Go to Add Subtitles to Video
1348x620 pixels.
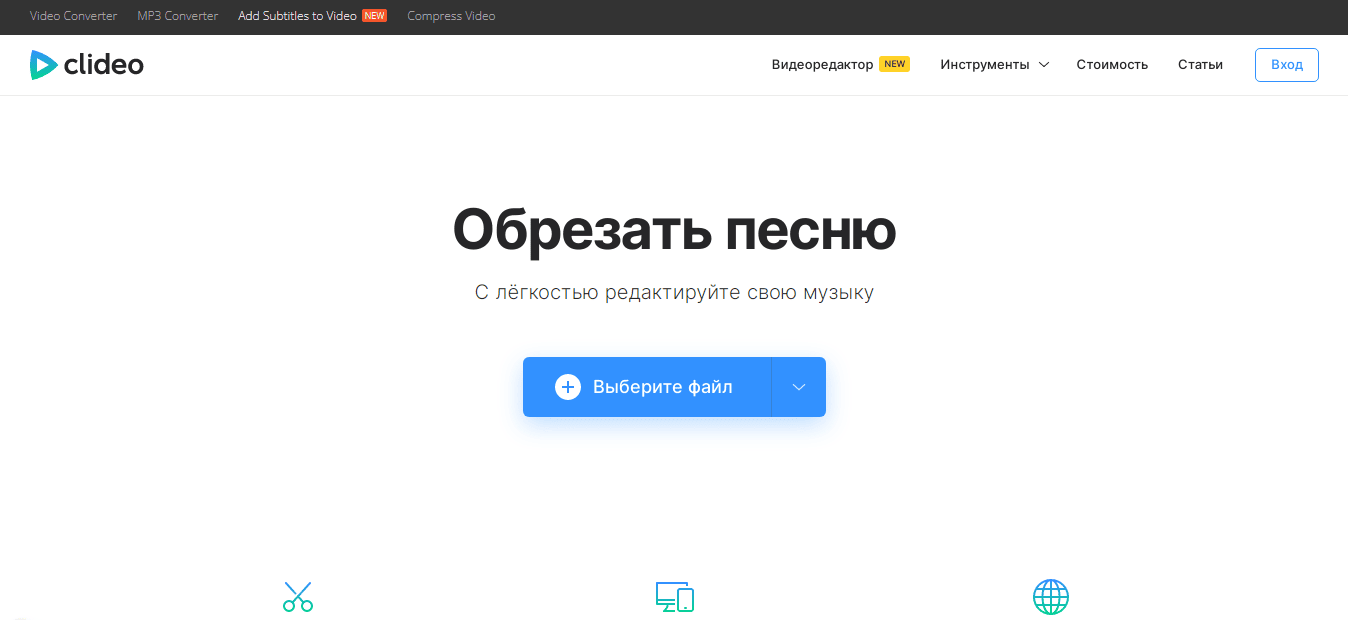295,15
